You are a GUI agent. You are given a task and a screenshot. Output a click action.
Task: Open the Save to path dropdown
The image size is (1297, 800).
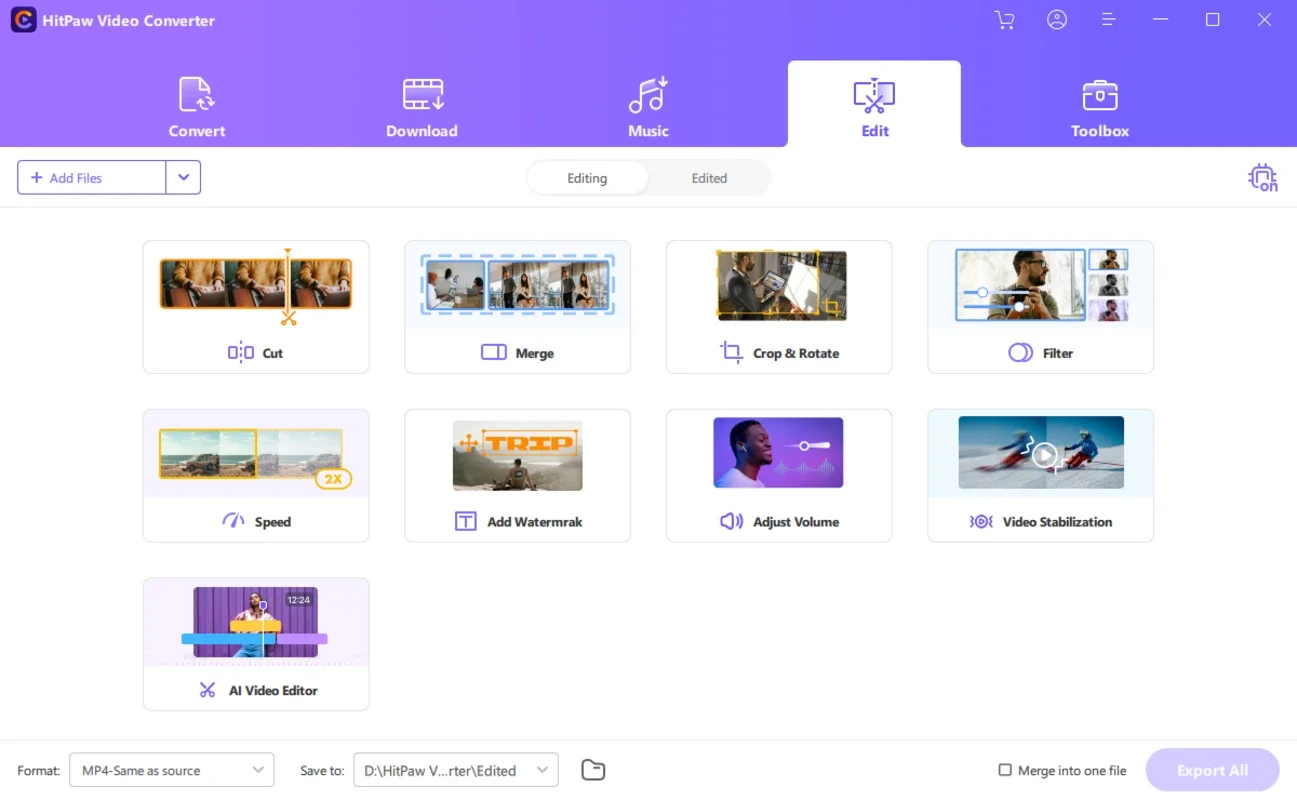click(x=455, y=770)
